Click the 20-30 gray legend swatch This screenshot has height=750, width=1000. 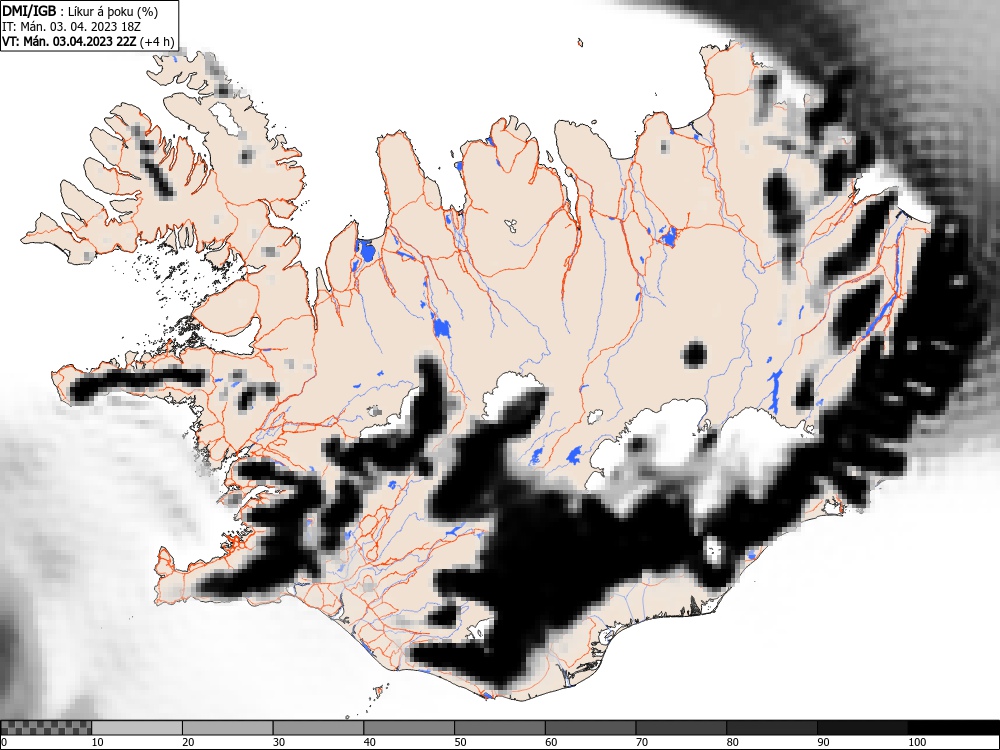click(x=228, y=728)
